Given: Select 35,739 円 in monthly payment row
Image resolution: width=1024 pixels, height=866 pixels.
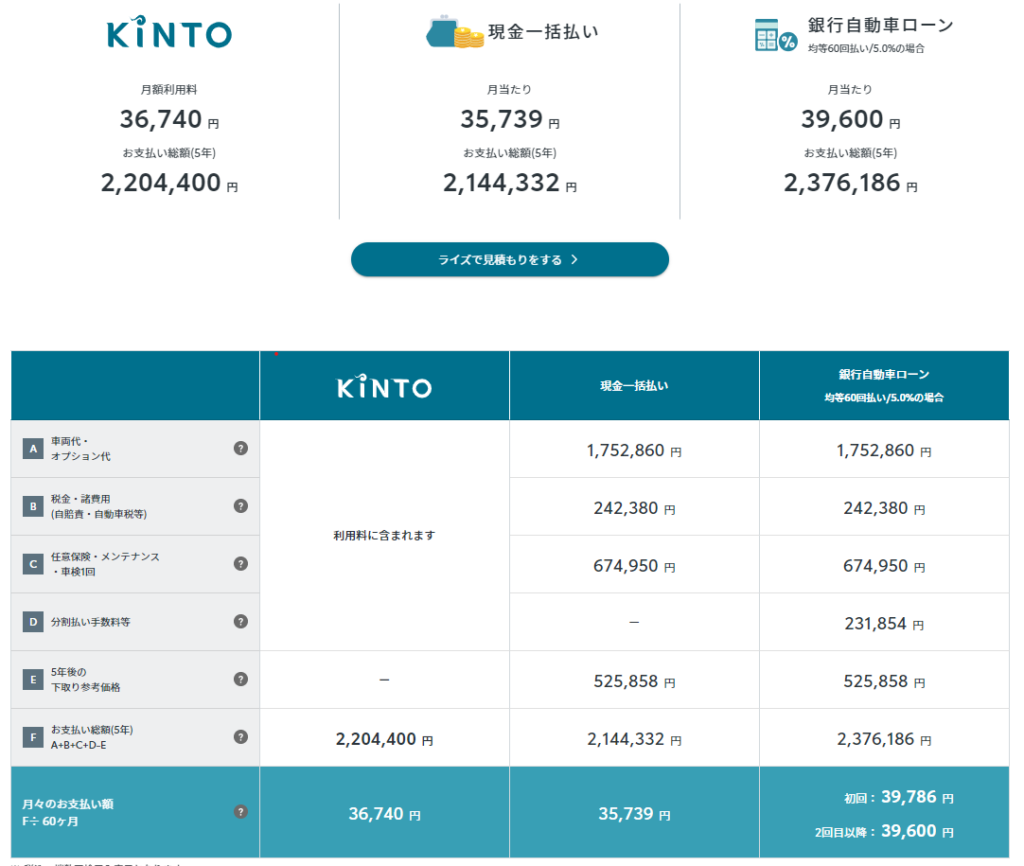Looking at the screenshot, I should click(634, 814).
